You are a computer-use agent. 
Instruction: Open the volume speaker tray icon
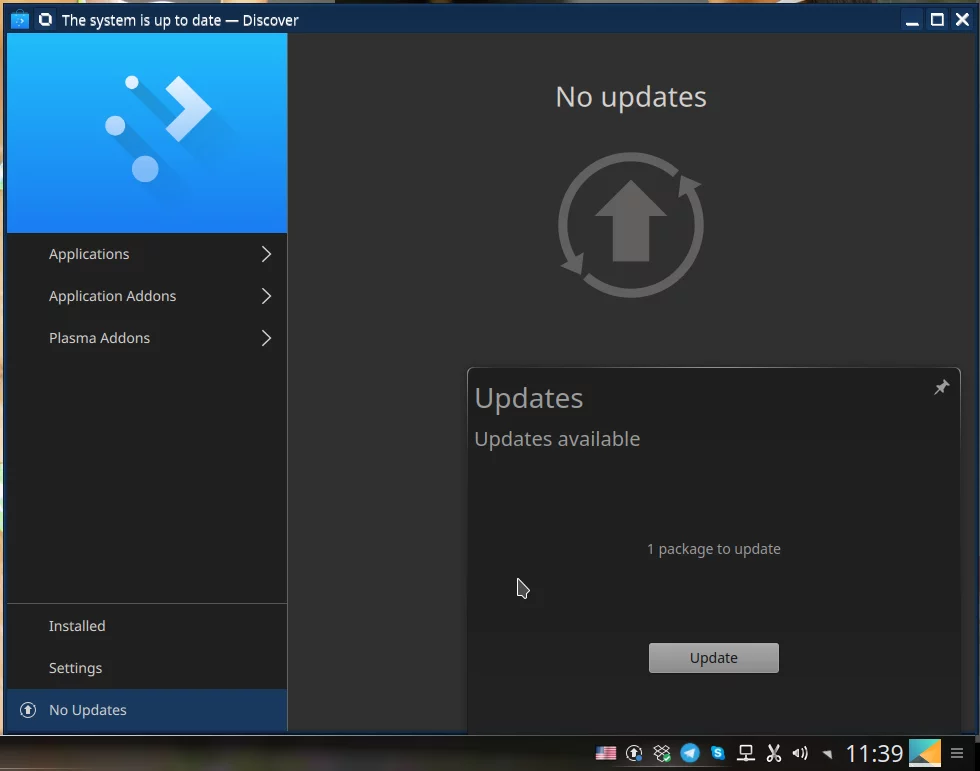pyautogui.click(x=800, y=754)
